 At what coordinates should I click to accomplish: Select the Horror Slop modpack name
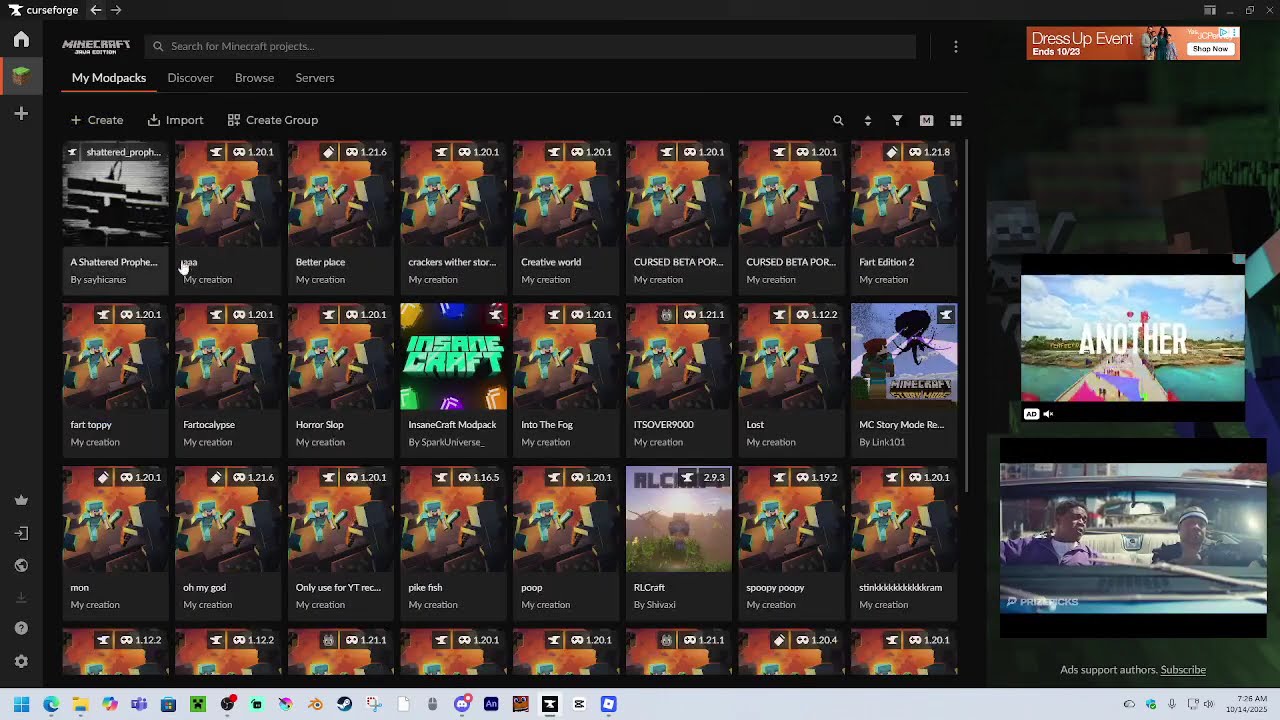pos(320,425)
